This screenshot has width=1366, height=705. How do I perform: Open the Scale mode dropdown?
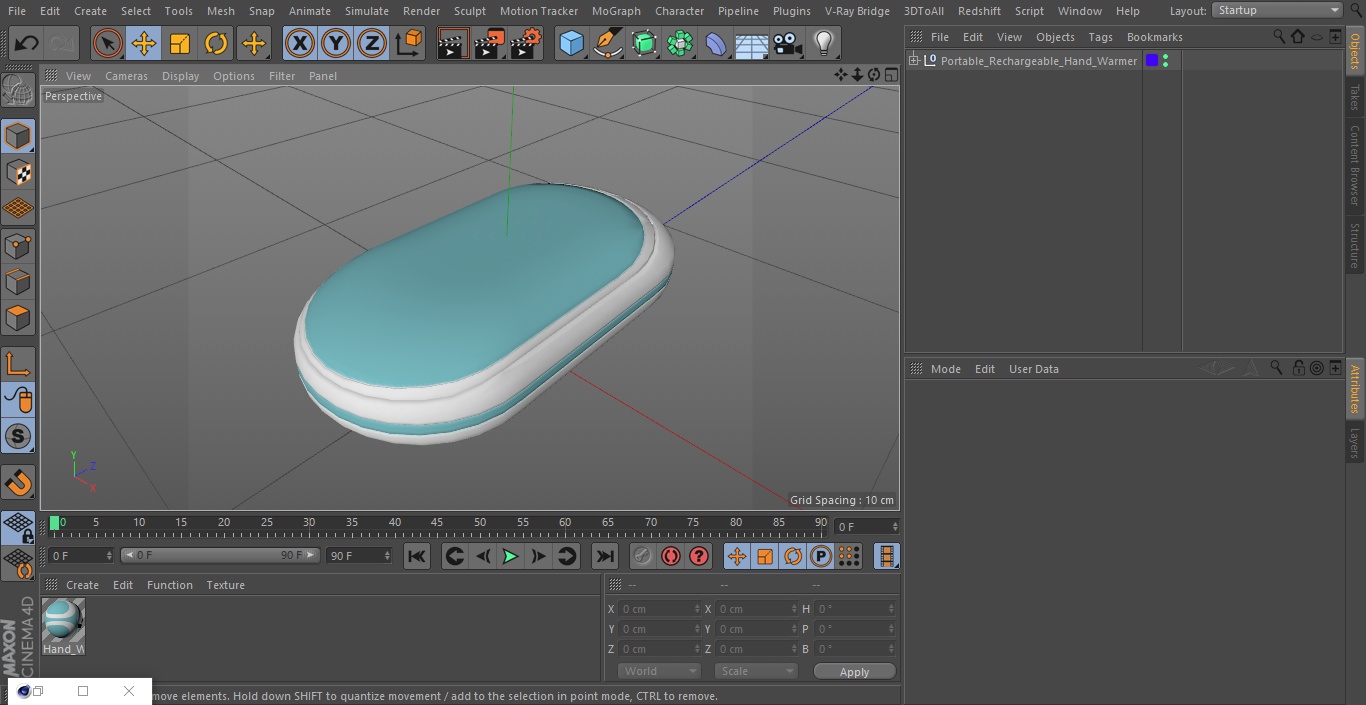click(x=755, y=671)
